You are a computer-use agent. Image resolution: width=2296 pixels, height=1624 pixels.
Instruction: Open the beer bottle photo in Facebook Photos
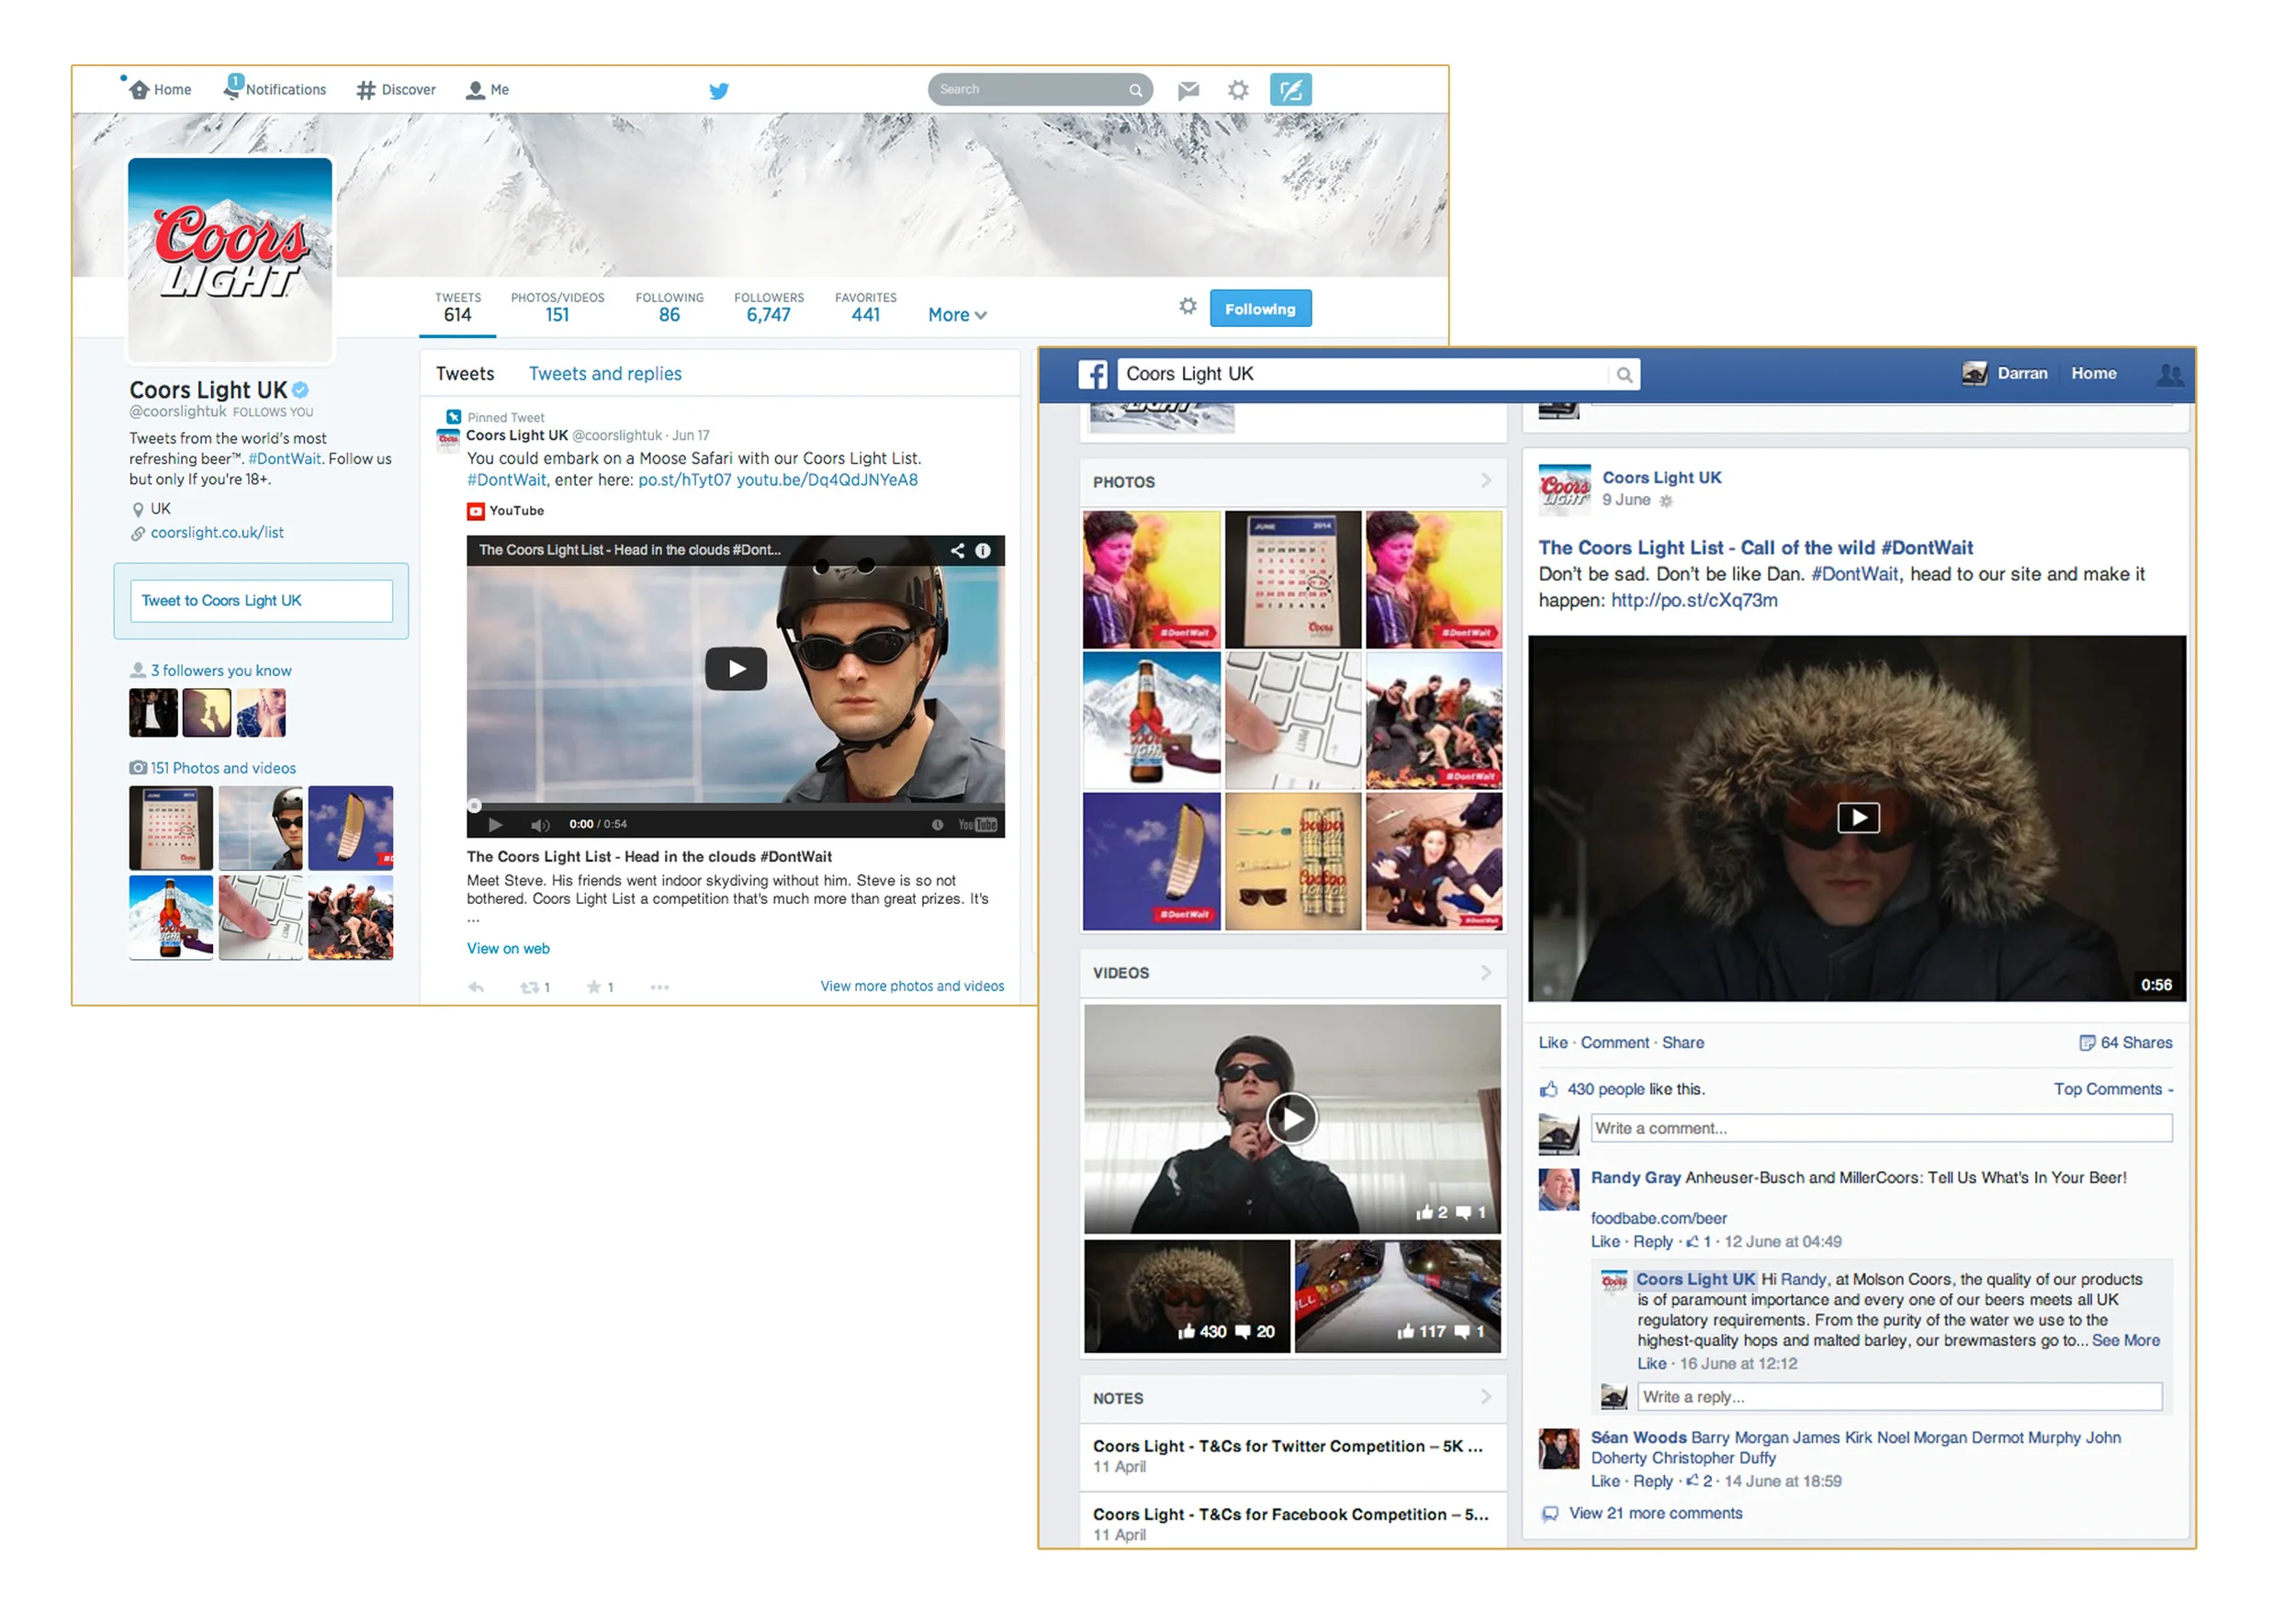point(1151,720)
